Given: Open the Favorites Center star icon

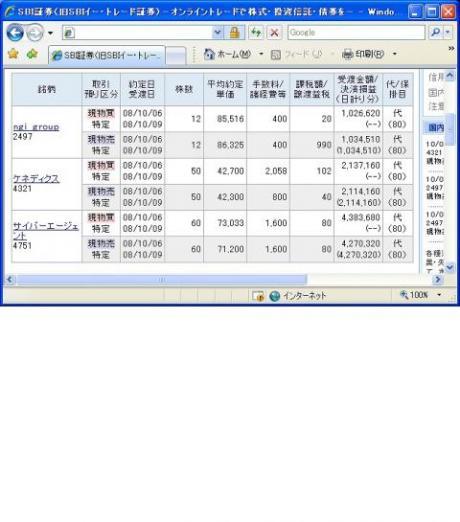Looking at the screenshot, I should tap(13, 54).
